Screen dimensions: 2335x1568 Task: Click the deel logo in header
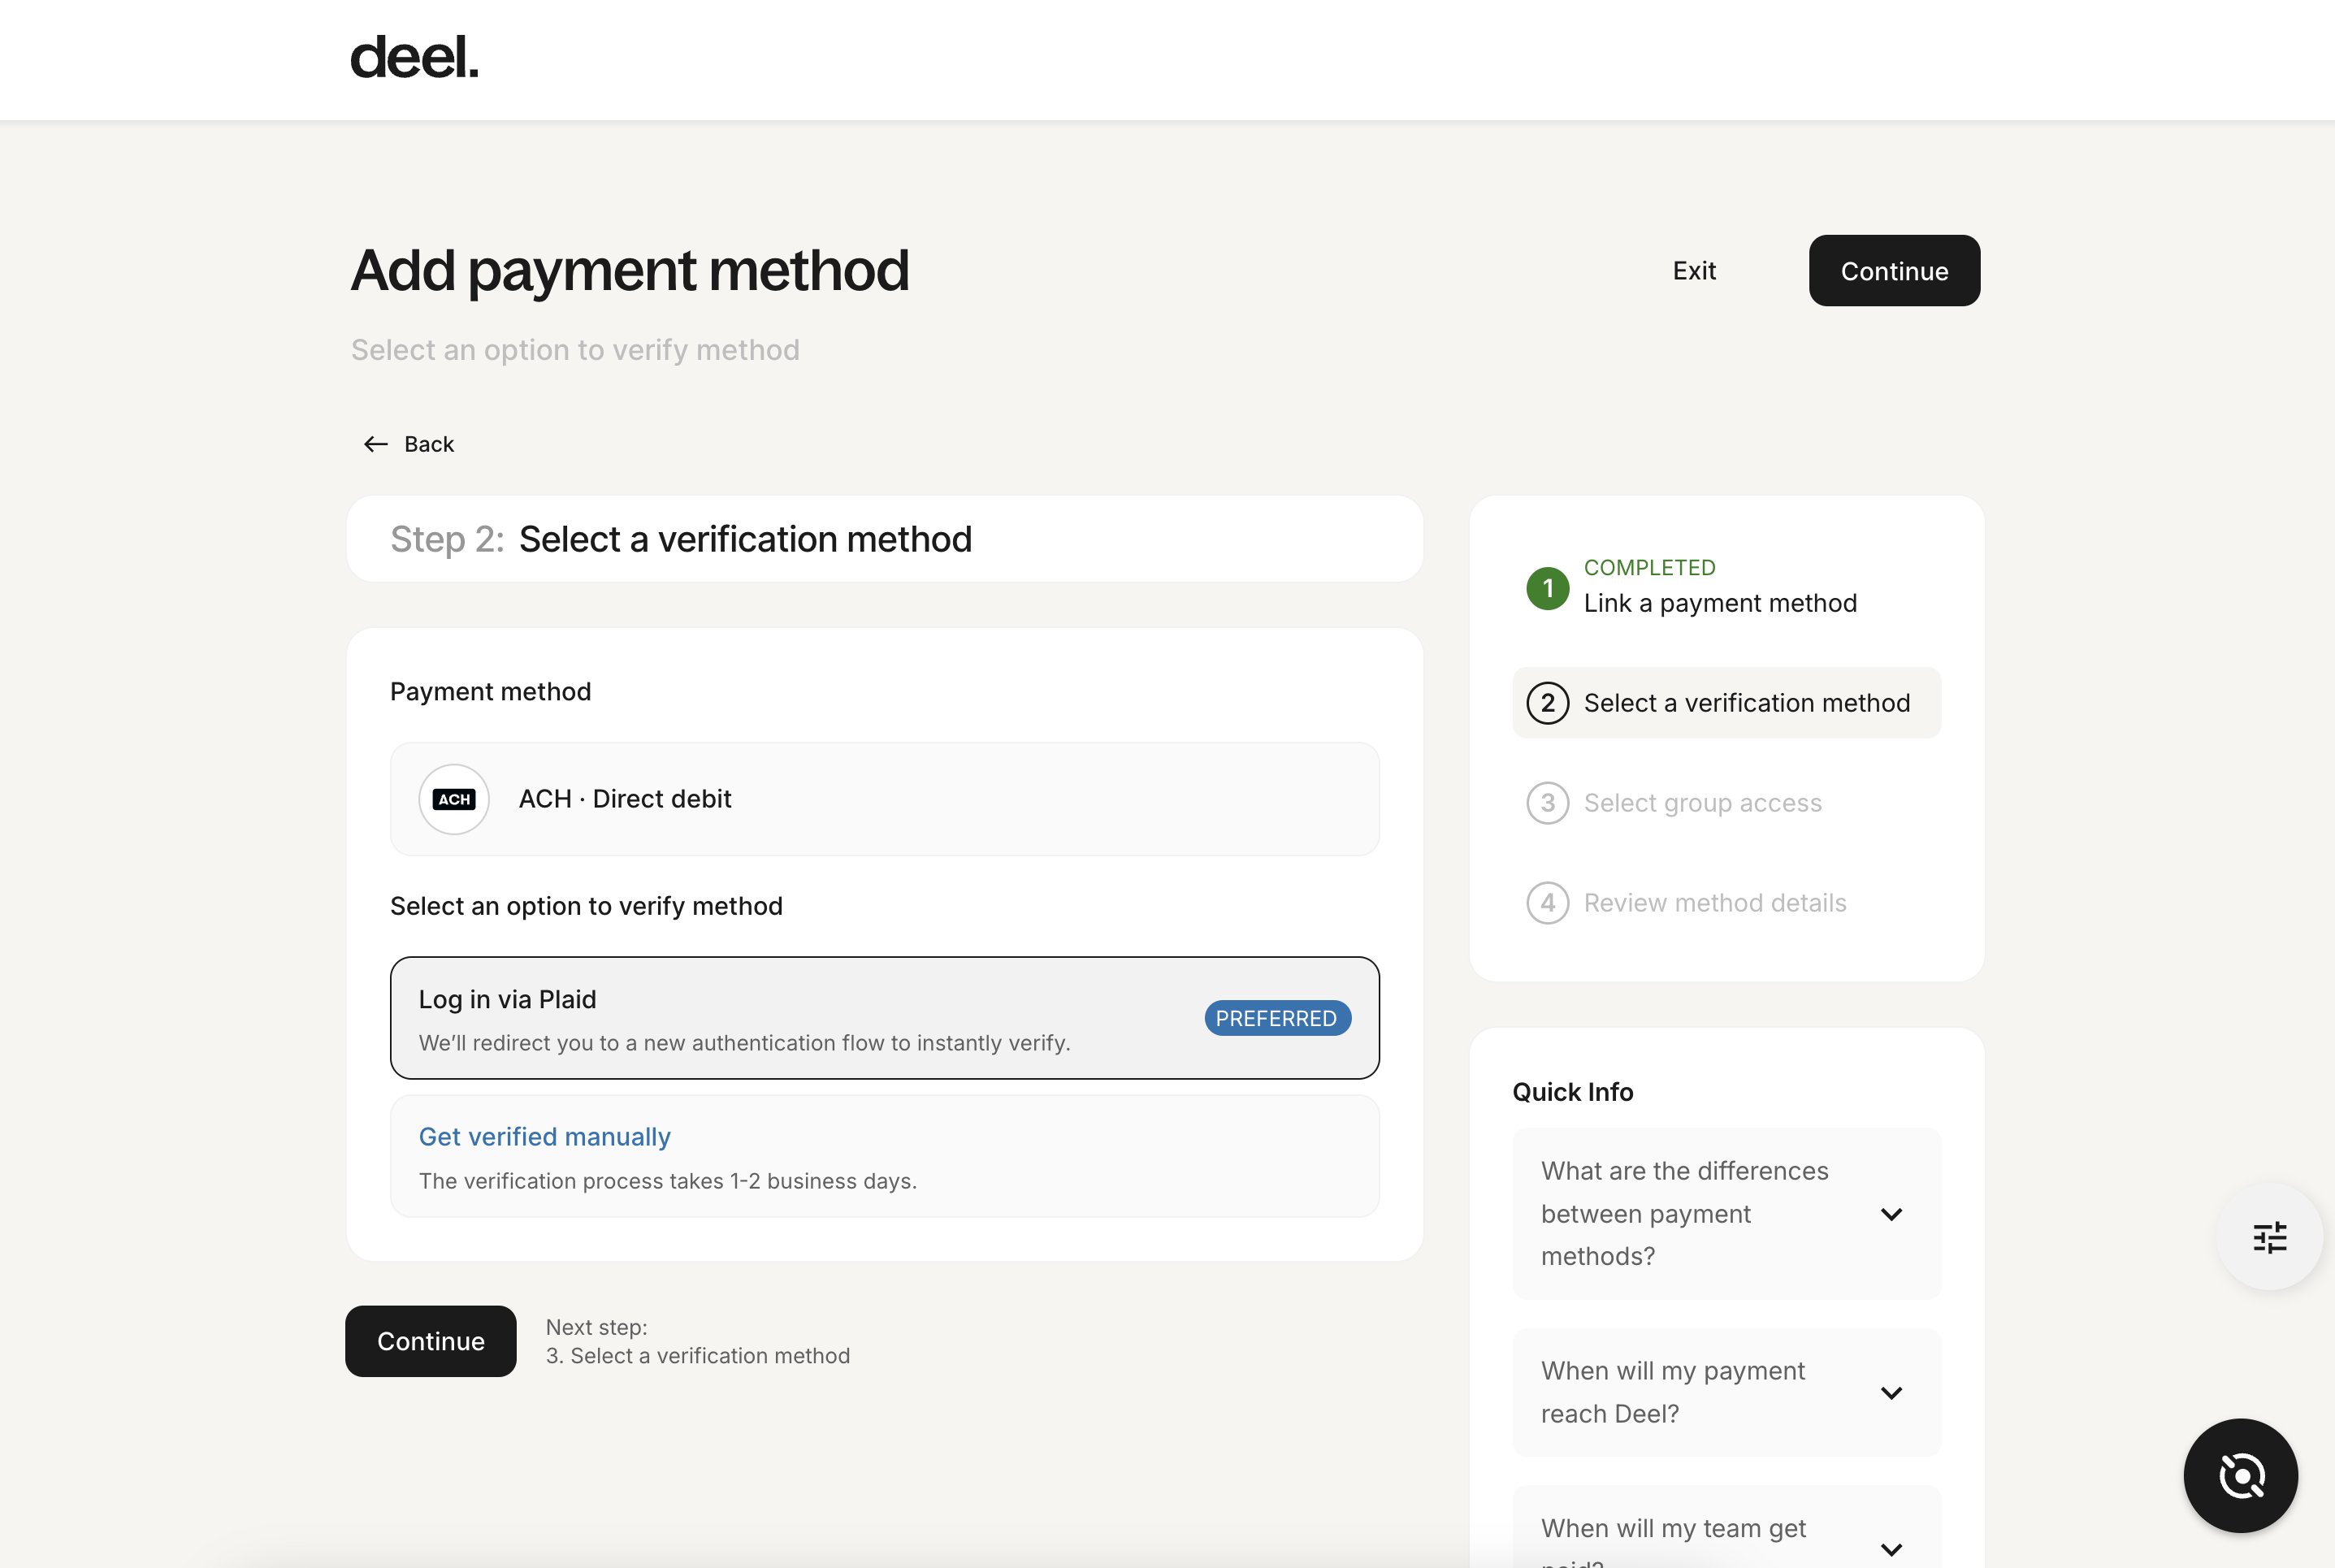[414, 58]
